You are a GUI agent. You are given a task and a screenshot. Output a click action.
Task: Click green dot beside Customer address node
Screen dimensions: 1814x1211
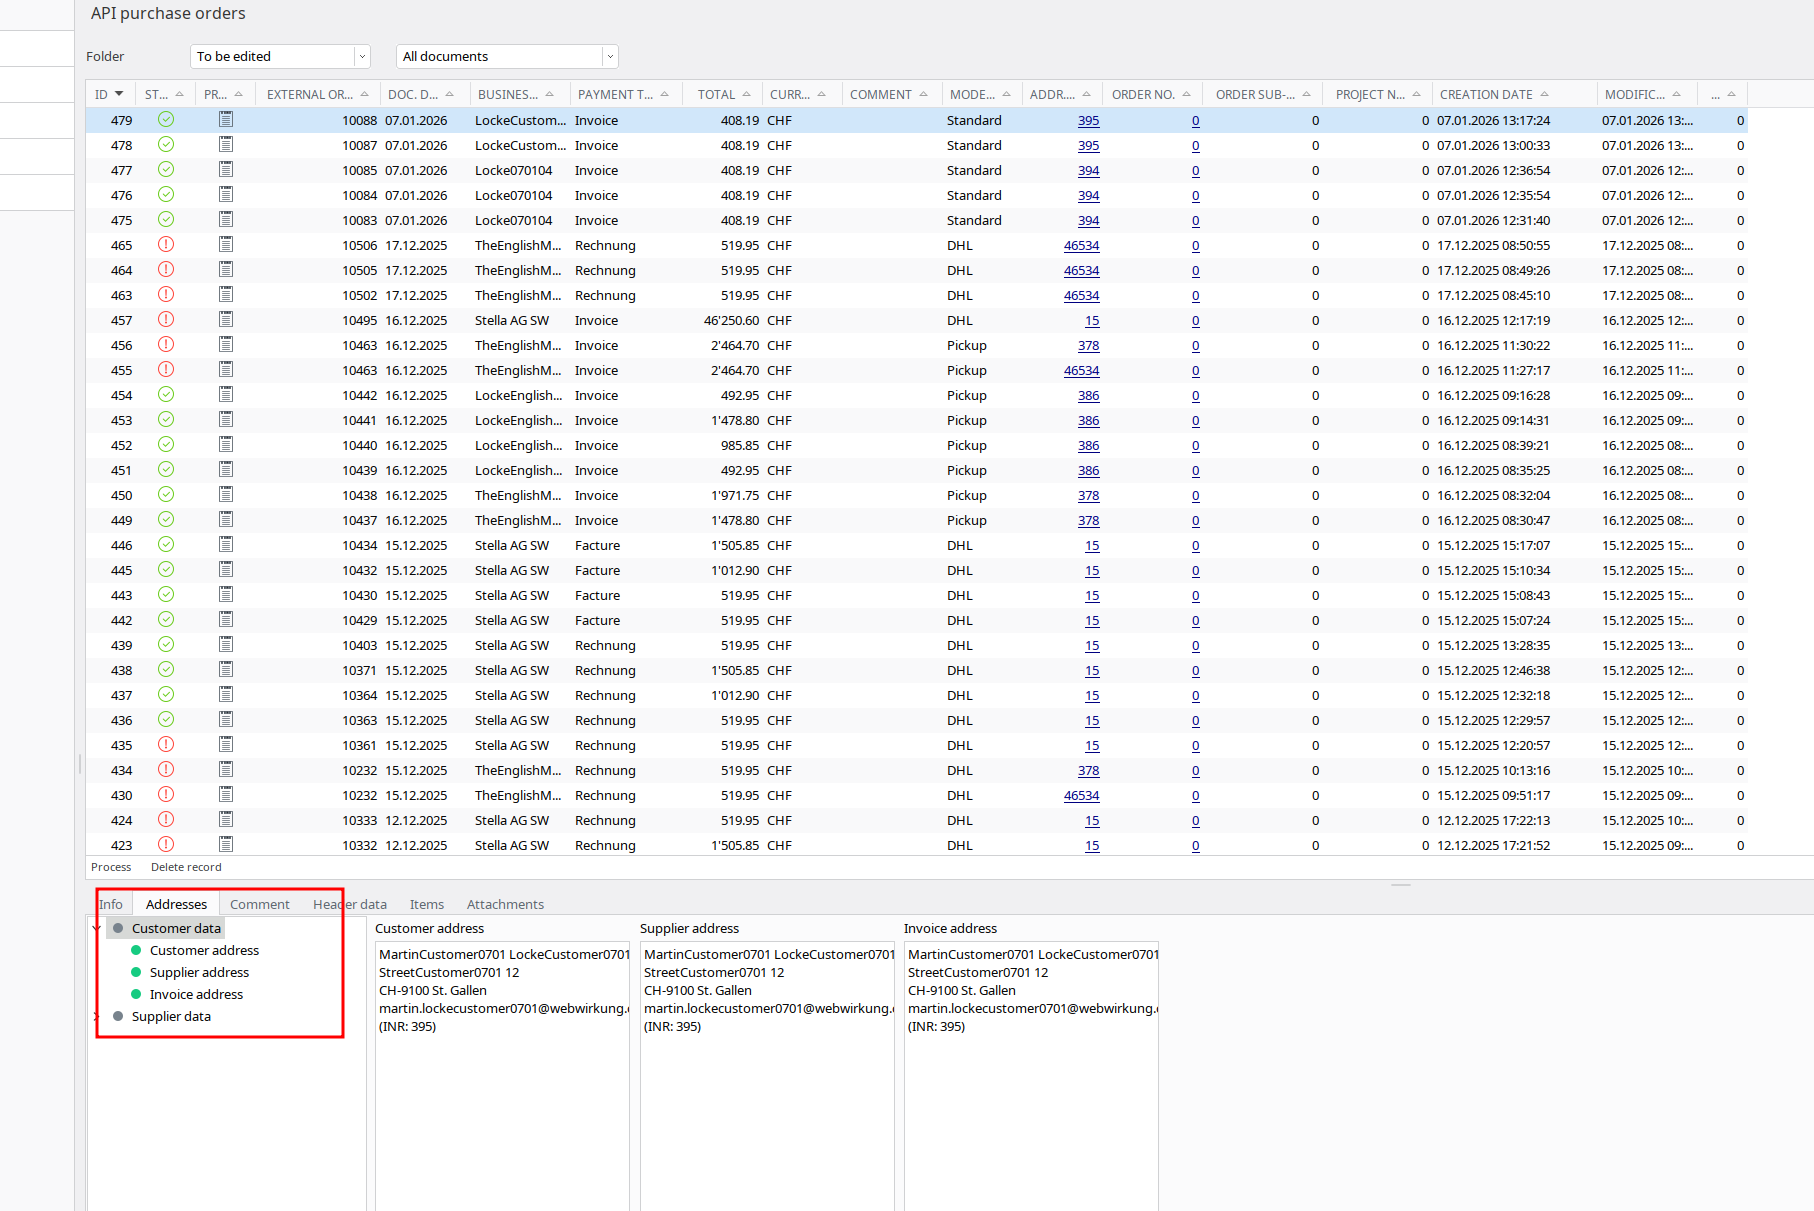[136, 950]
